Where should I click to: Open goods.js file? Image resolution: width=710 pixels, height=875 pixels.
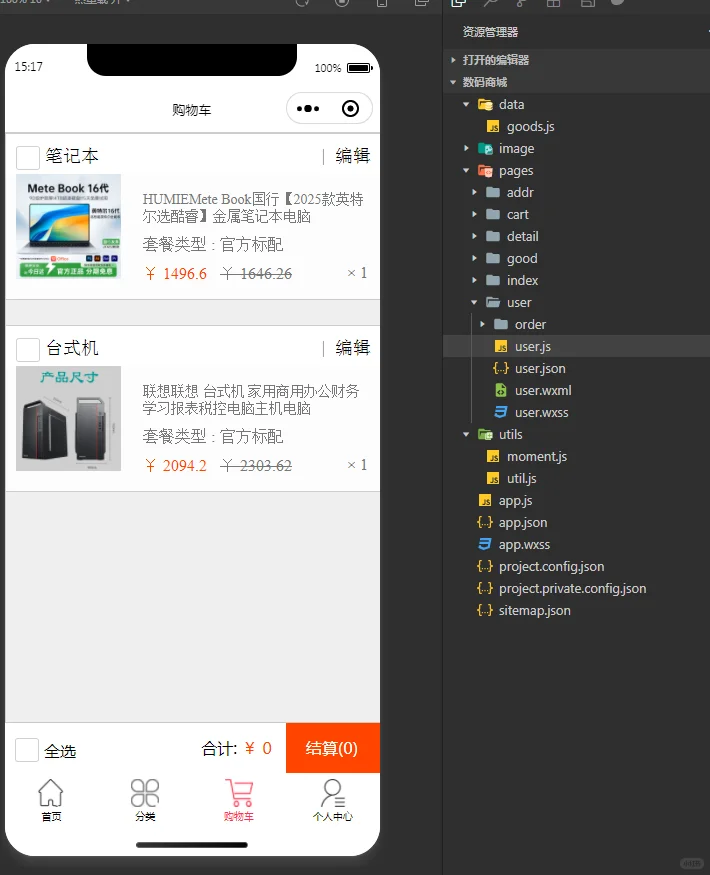530,127
